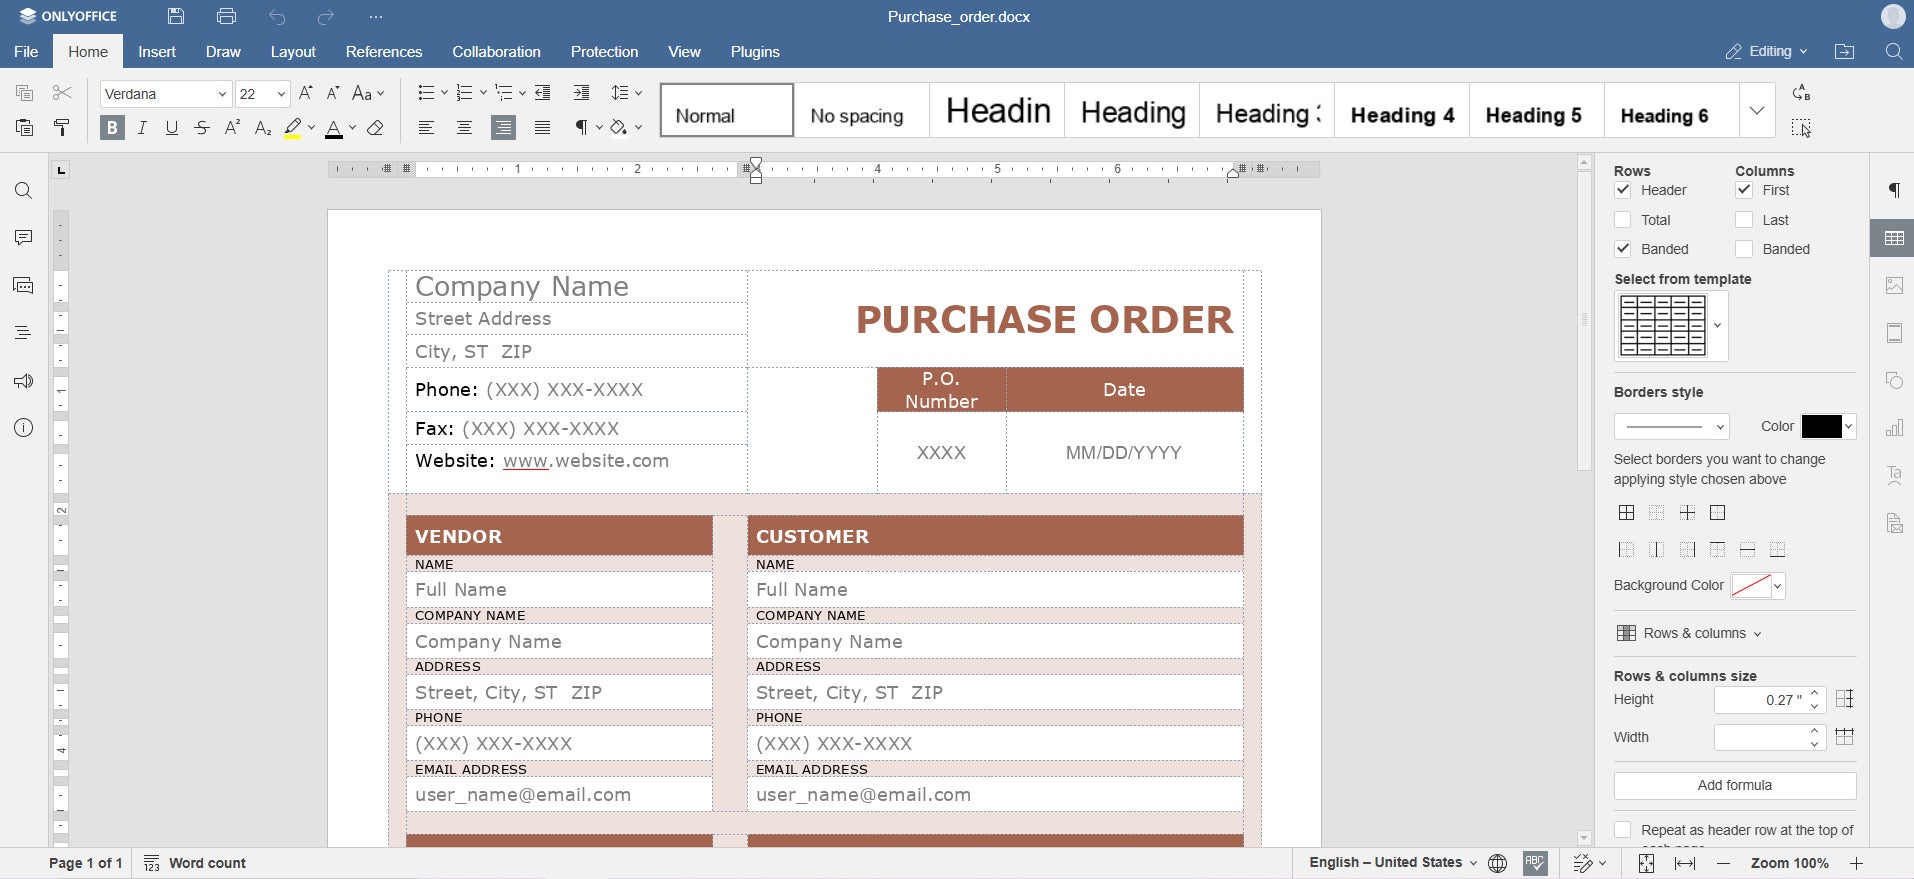Click the Add formula button
The height and width of the screenshot is (879, 1914).
click(1734, 785)
